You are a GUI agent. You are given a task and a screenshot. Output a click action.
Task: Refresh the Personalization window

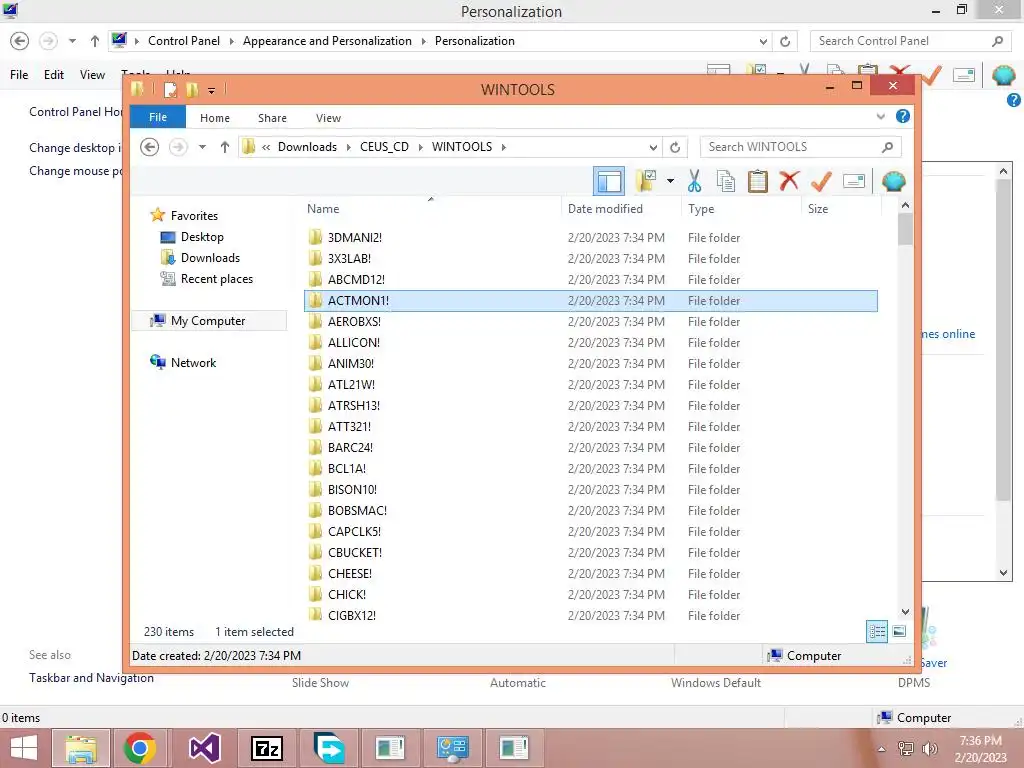point(785,41)
